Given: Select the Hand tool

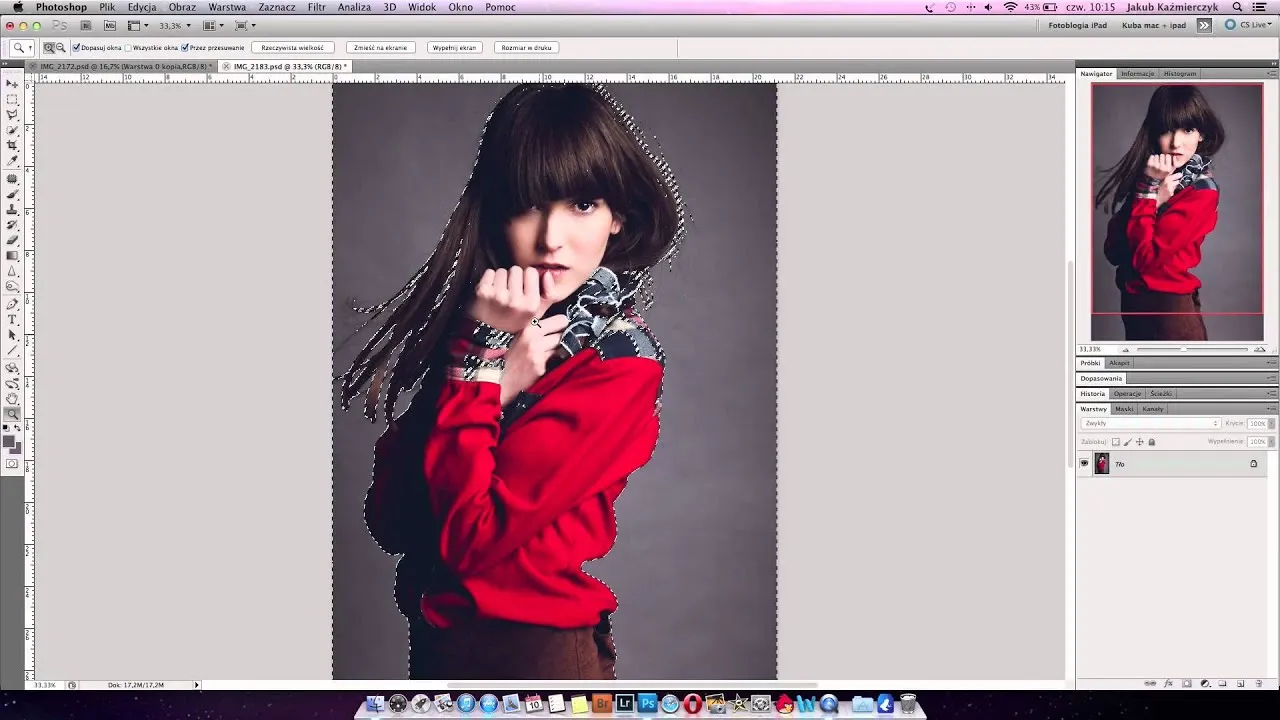Looking at the screenshot, I should pyautogui.click(x=12, y=398).
